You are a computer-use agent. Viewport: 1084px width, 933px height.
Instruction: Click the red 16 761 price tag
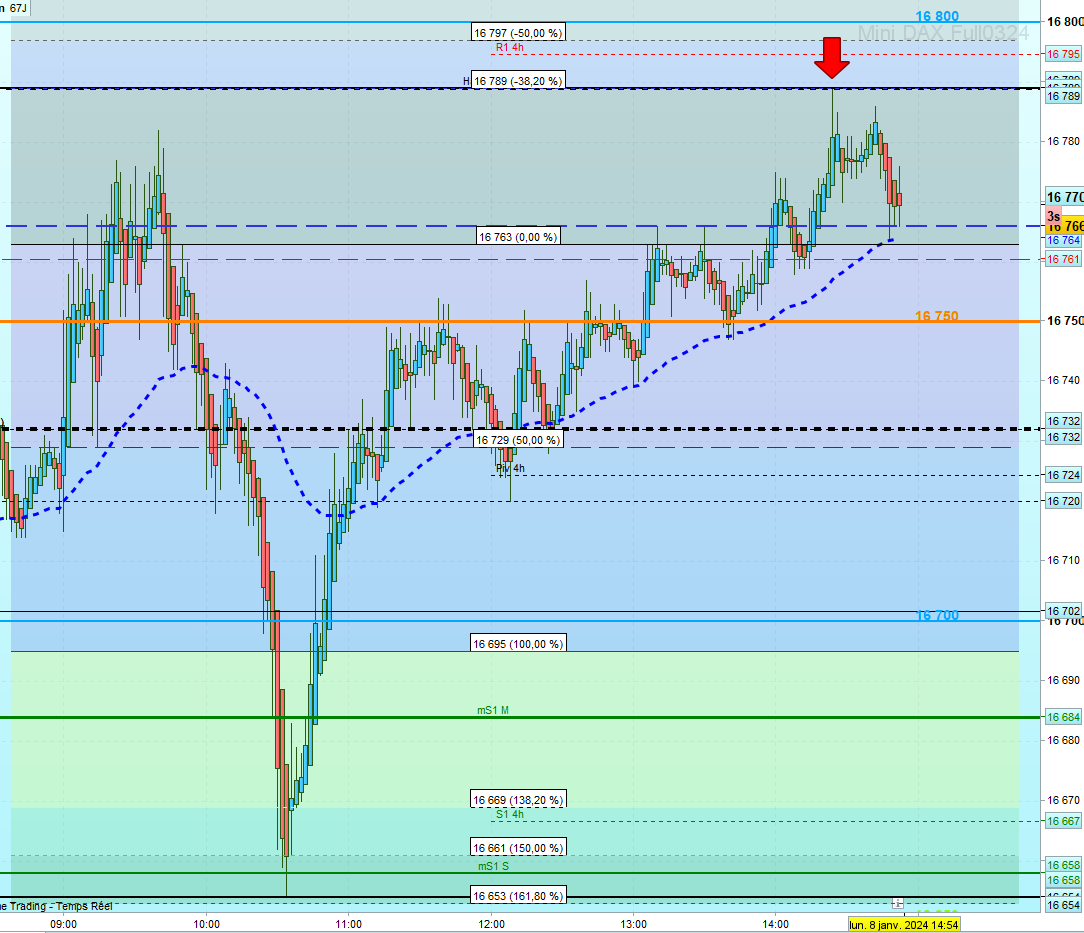(x=1063, y=259)
